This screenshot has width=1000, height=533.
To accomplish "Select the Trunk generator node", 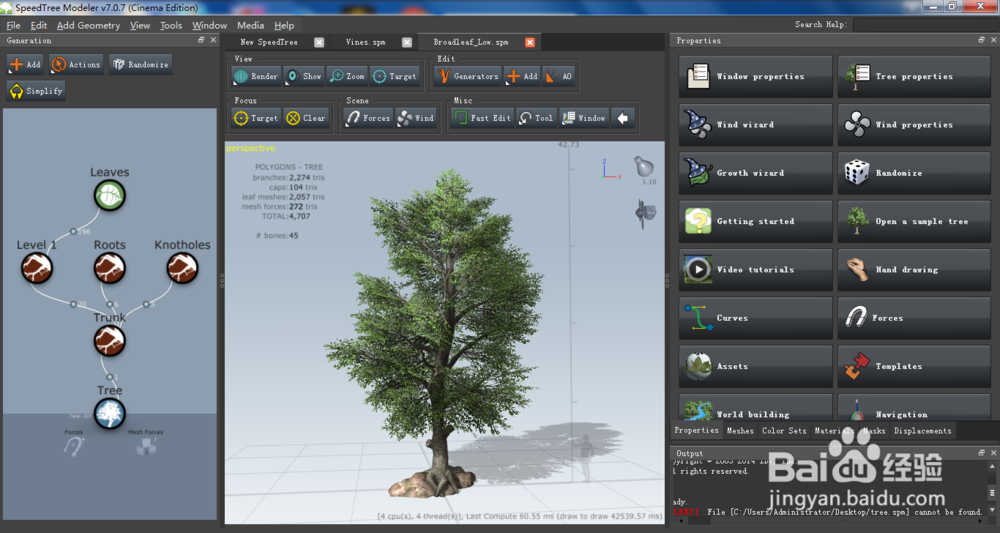I will [110, 340].
